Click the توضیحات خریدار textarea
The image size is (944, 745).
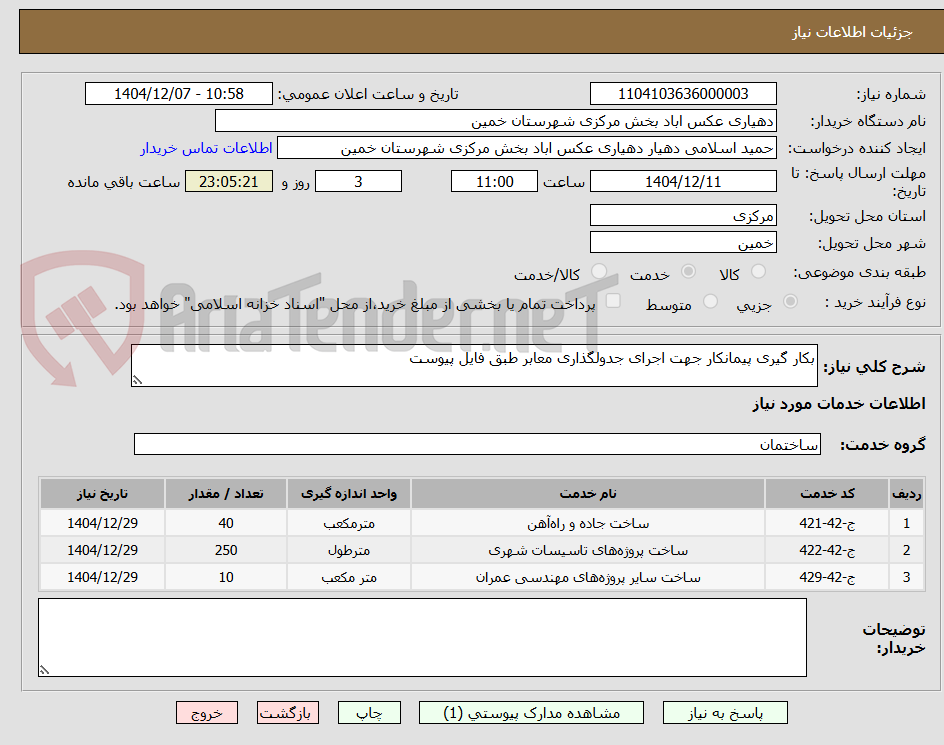pos(422,637)
